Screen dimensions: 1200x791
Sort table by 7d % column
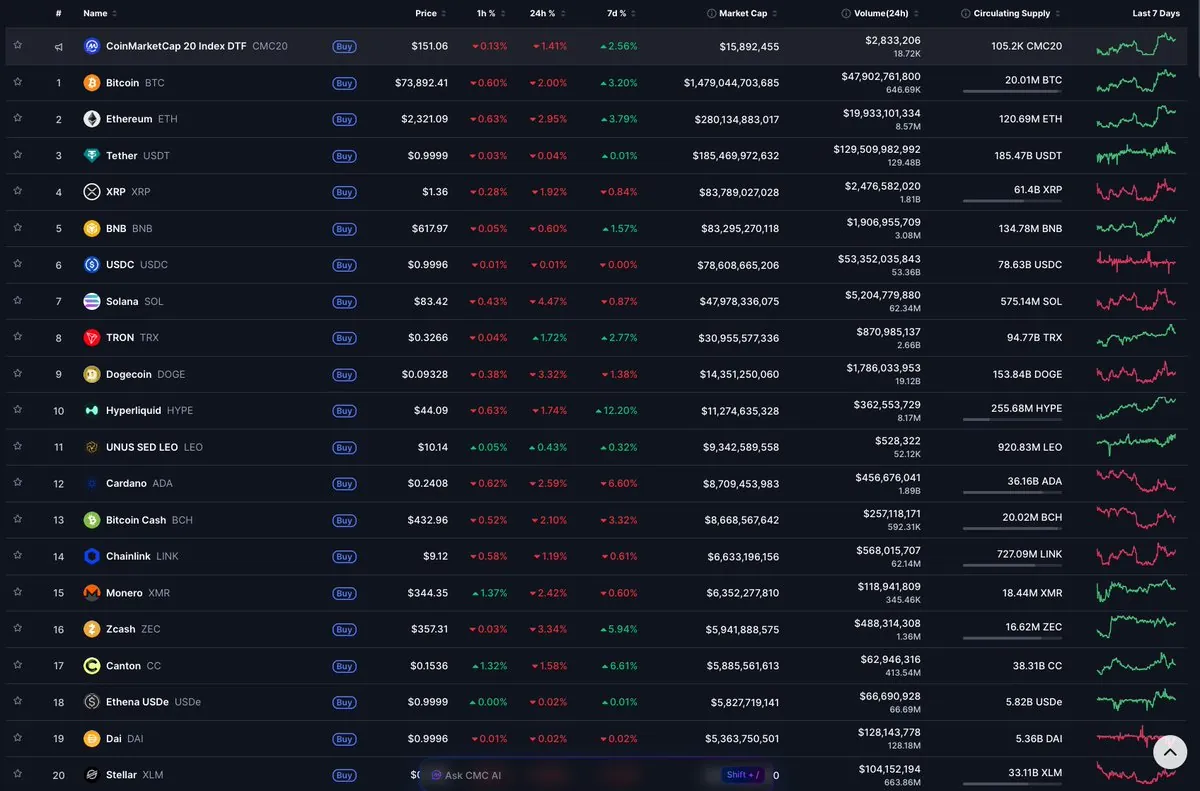(622, 14)
